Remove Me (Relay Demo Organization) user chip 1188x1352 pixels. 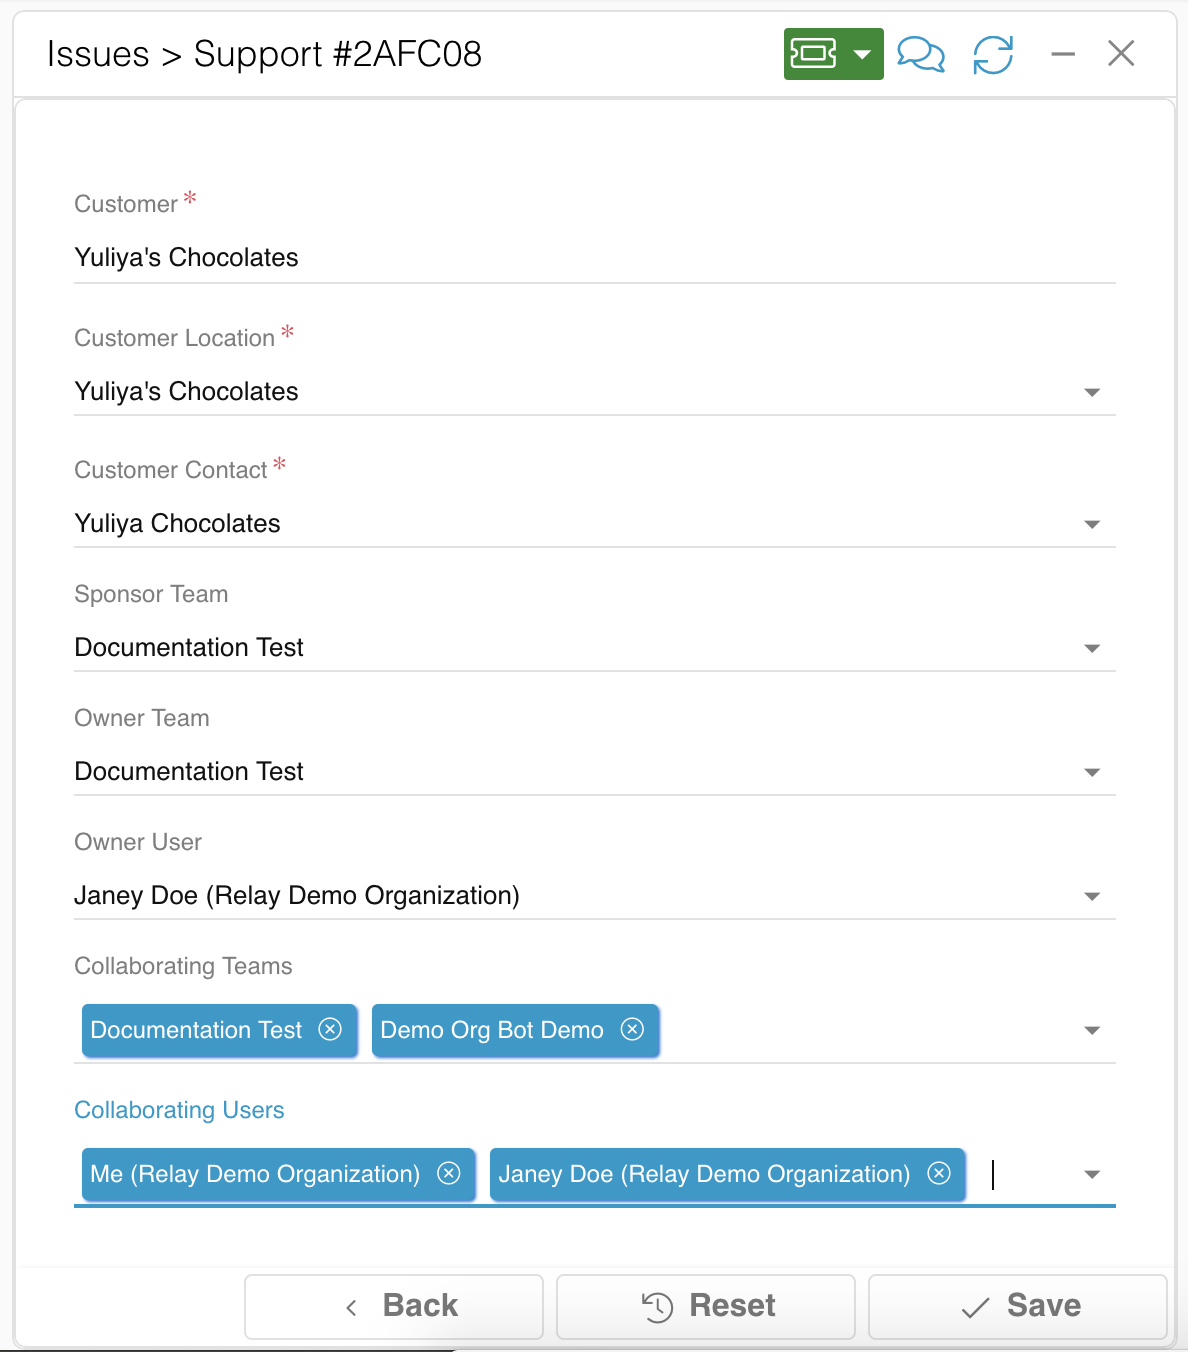(449, 1173)
